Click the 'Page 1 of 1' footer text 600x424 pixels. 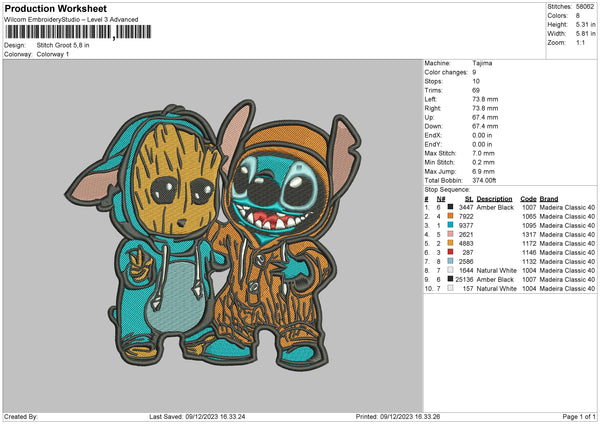click(x=579, y=417)
